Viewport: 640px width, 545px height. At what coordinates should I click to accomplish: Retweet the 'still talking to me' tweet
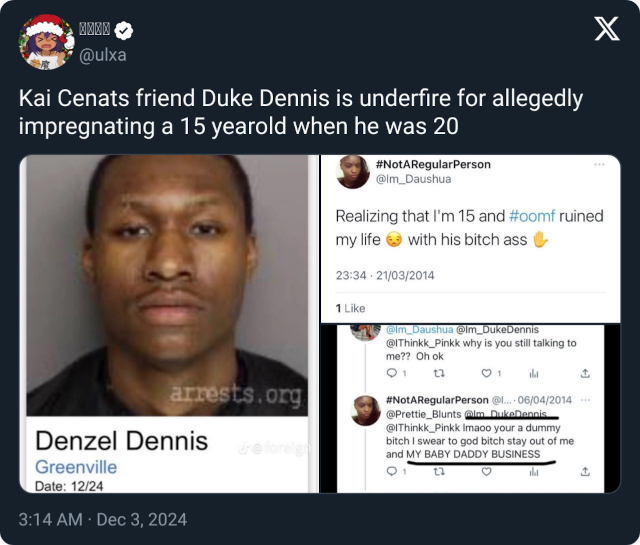438,373
